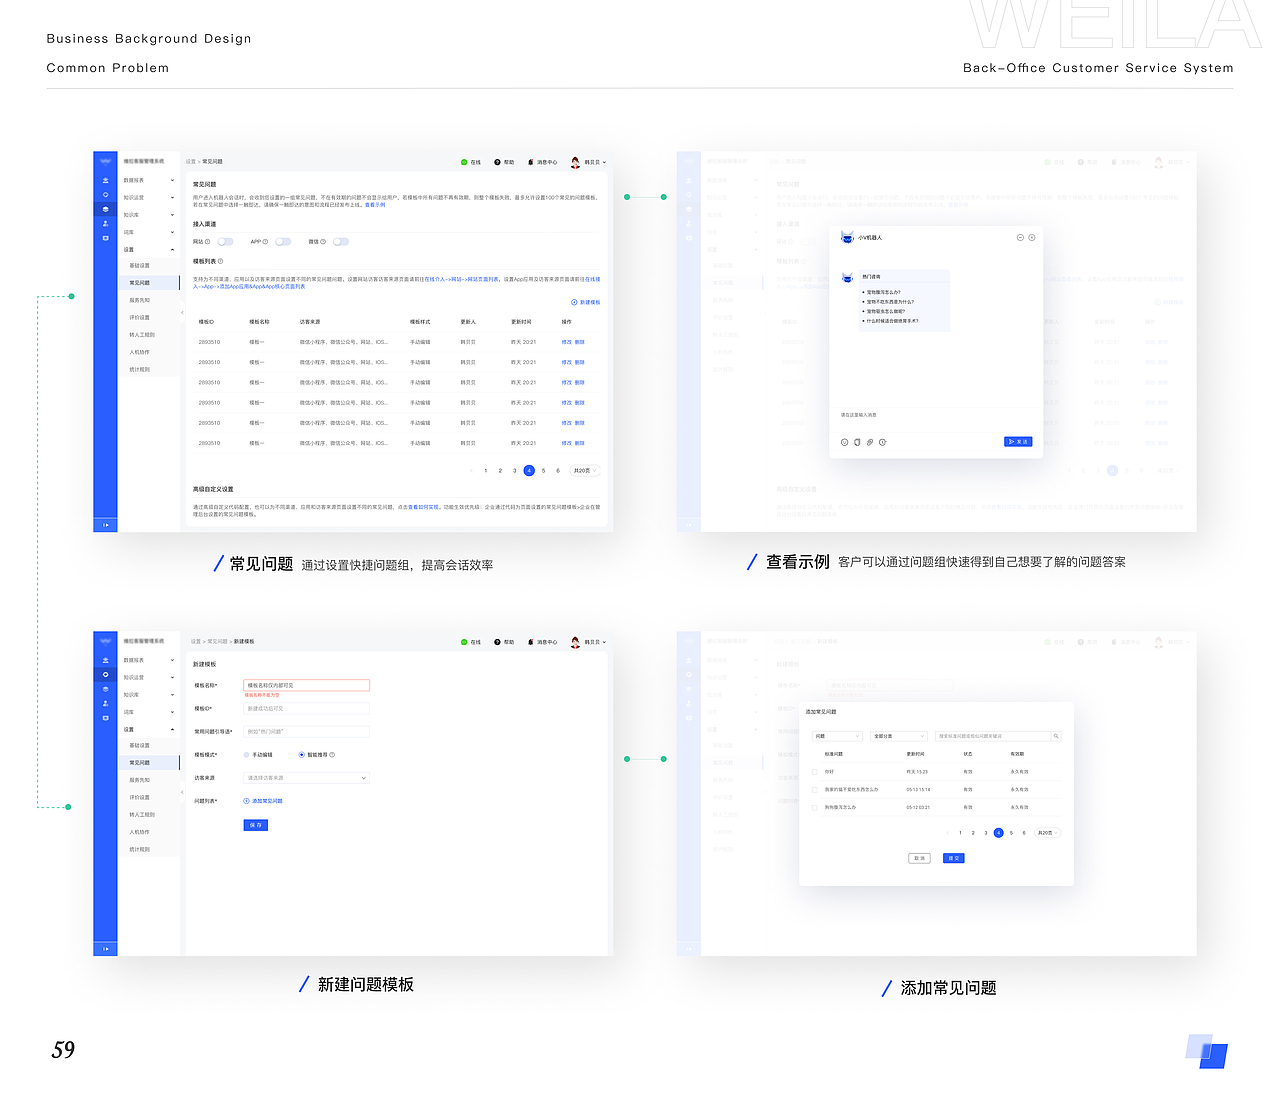1280x1106 pixels.
Task: Click 提交 in 添加常见问题 dialog
Action: click(954, 858)
